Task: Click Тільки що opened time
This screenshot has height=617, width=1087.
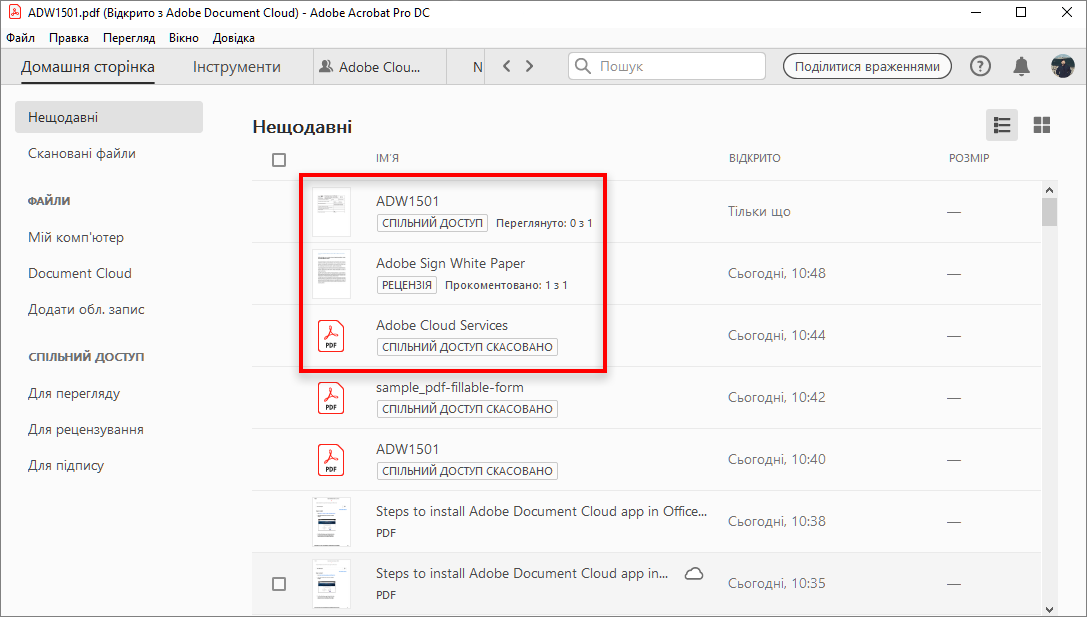Action: 759,211
